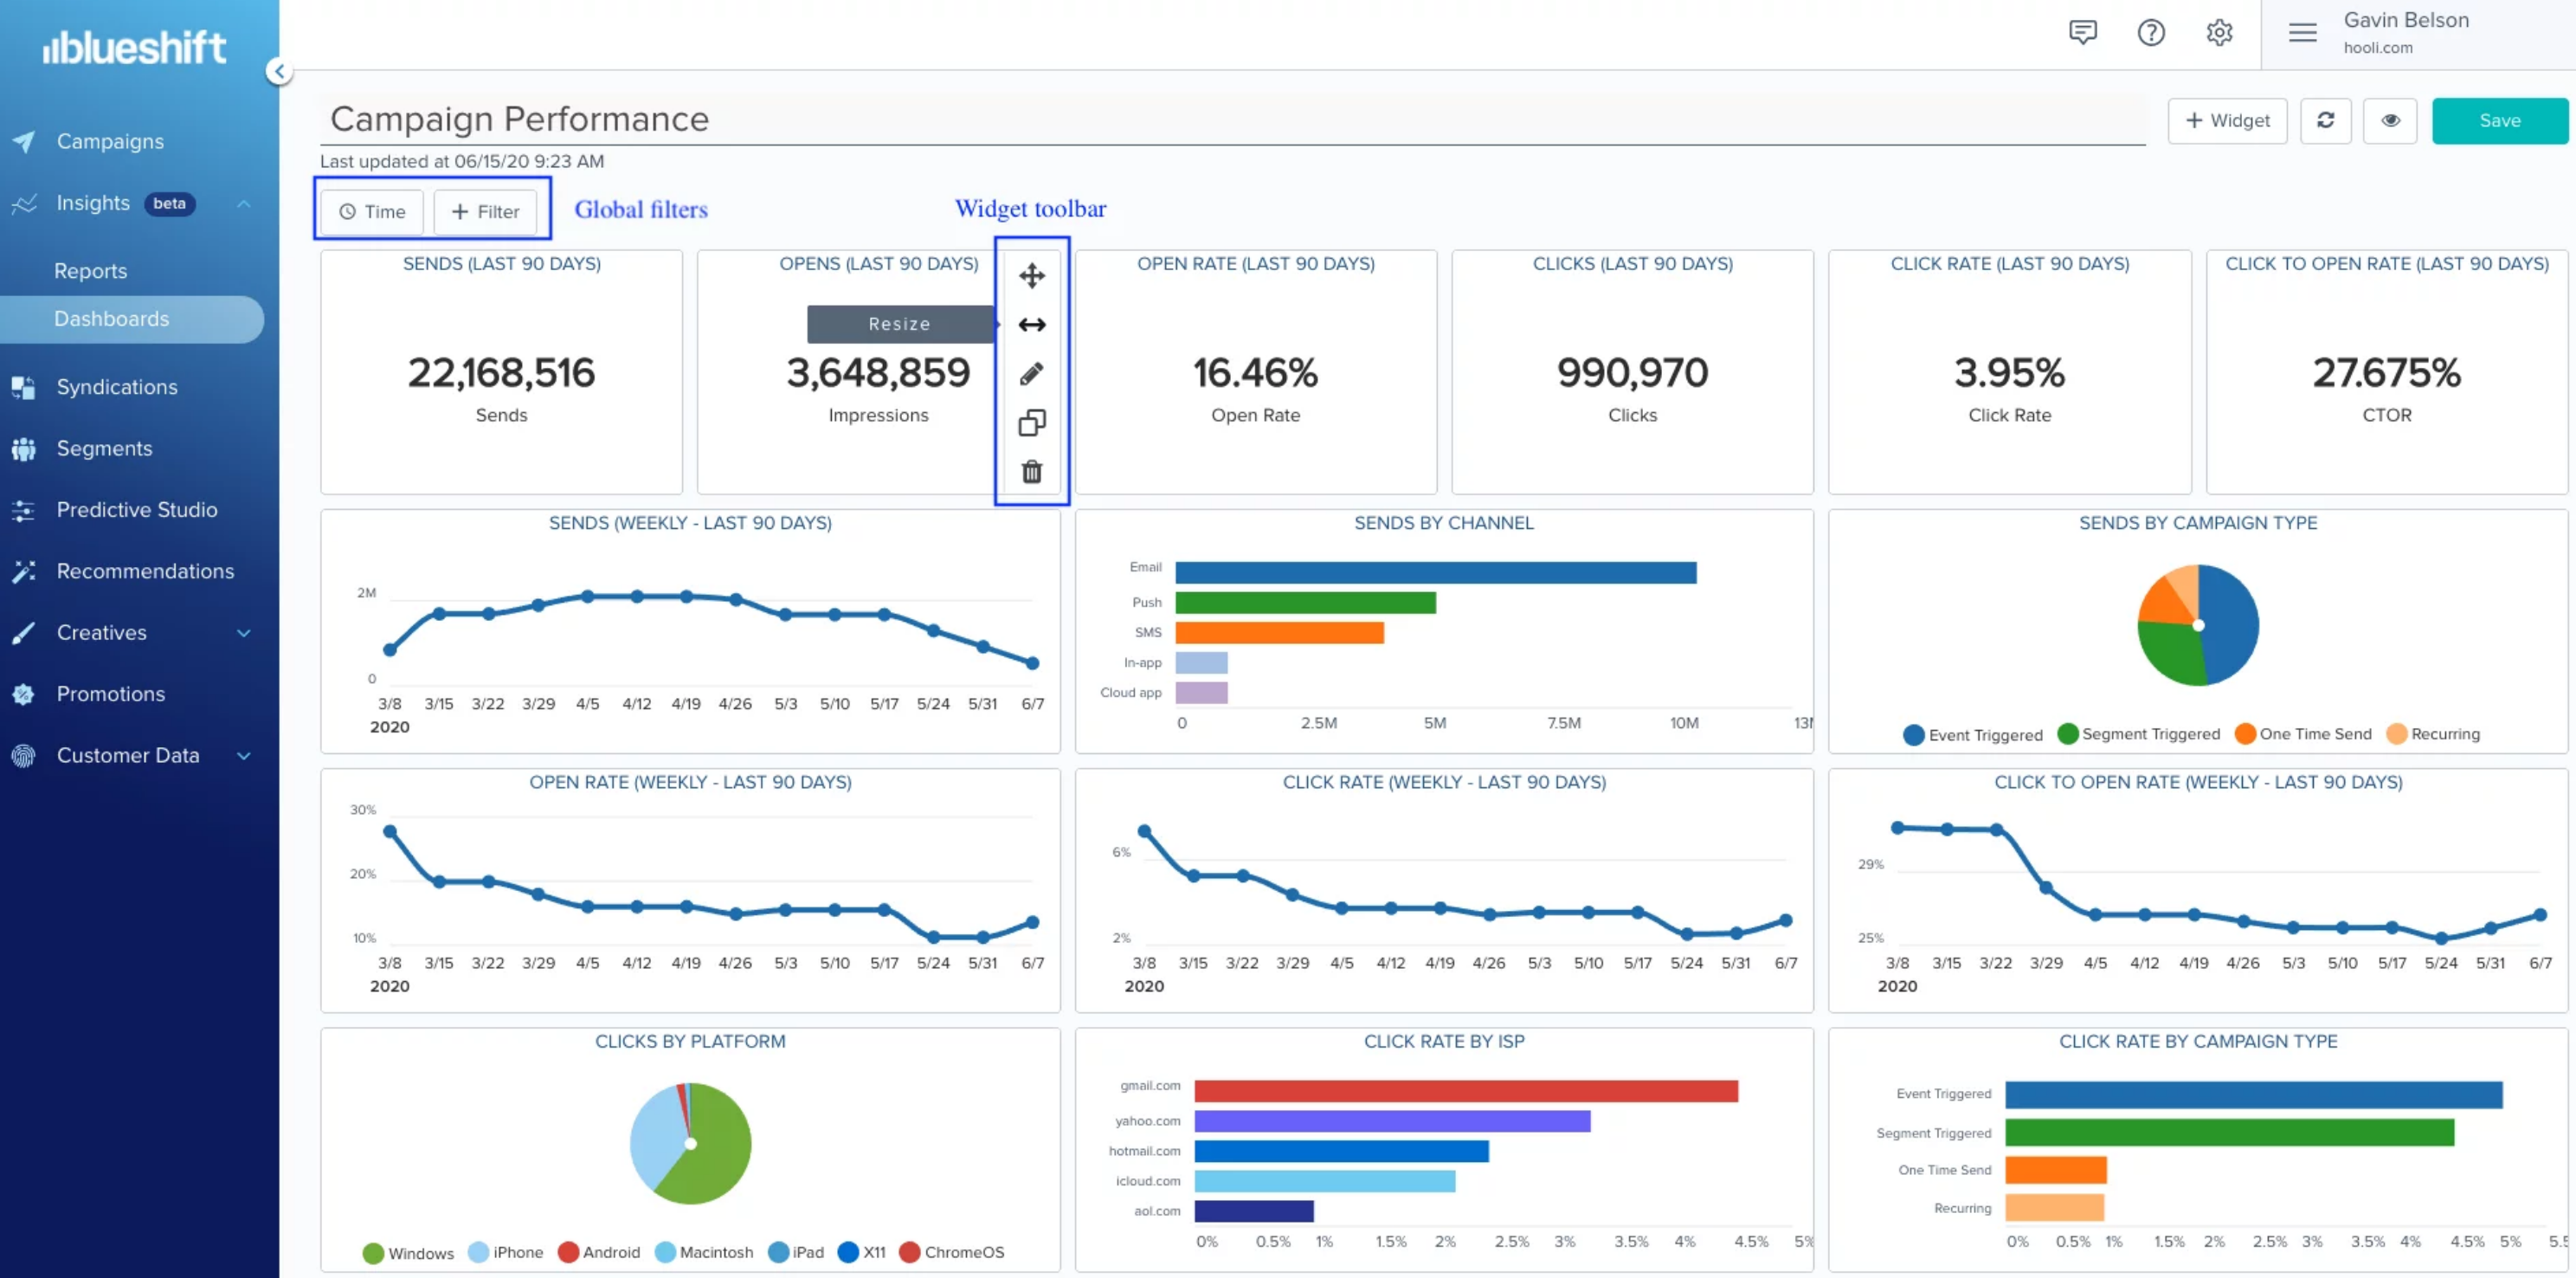Collapse the Insights menu section
The image size is (2576, 1278).
(243, 204)
